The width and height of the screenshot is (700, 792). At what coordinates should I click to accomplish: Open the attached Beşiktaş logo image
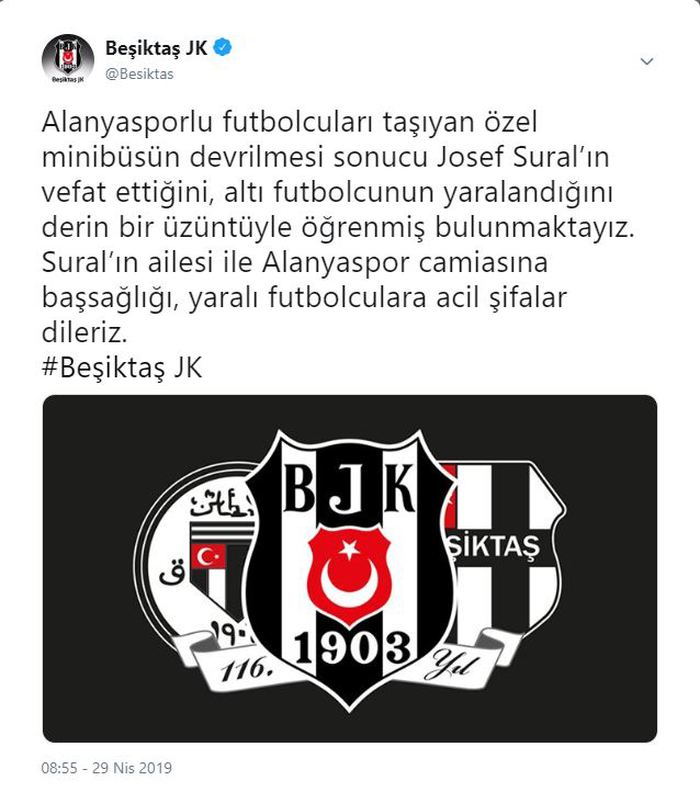(x=349, y=568)
